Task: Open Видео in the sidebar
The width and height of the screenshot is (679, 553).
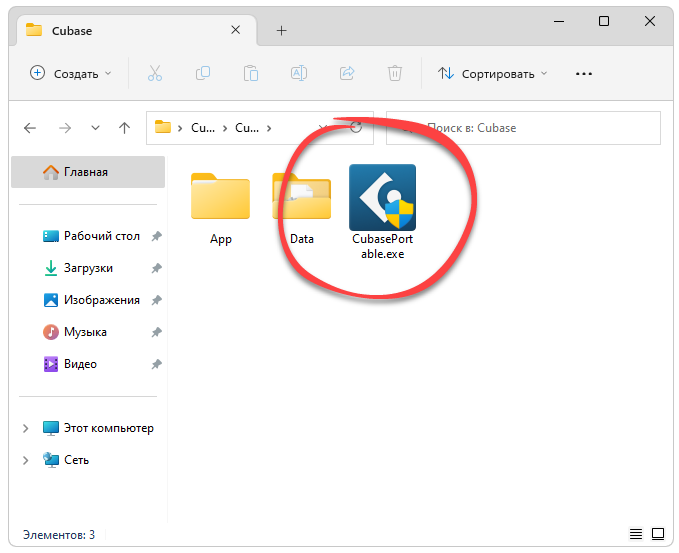Action: [69, 364]
